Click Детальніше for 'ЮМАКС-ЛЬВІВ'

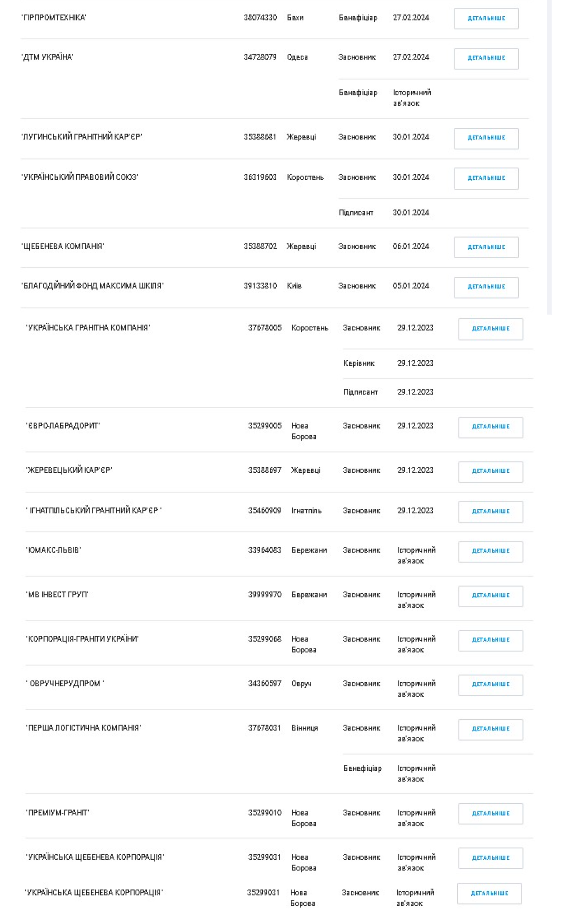(490, 551)
